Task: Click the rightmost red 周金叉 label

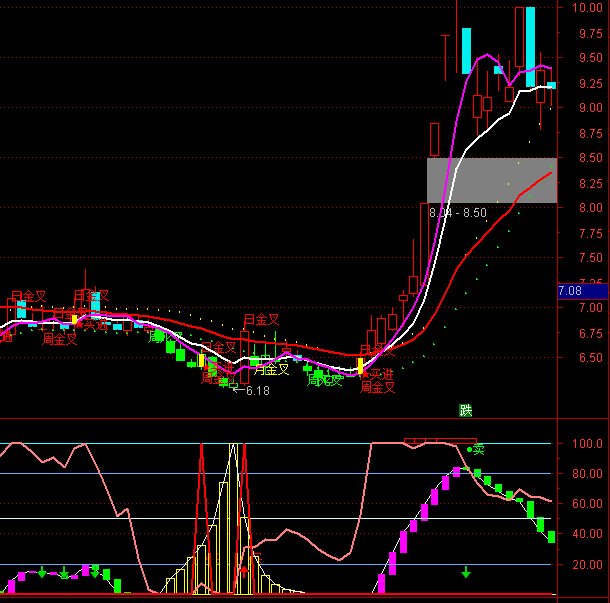Action: coord(379,387)
